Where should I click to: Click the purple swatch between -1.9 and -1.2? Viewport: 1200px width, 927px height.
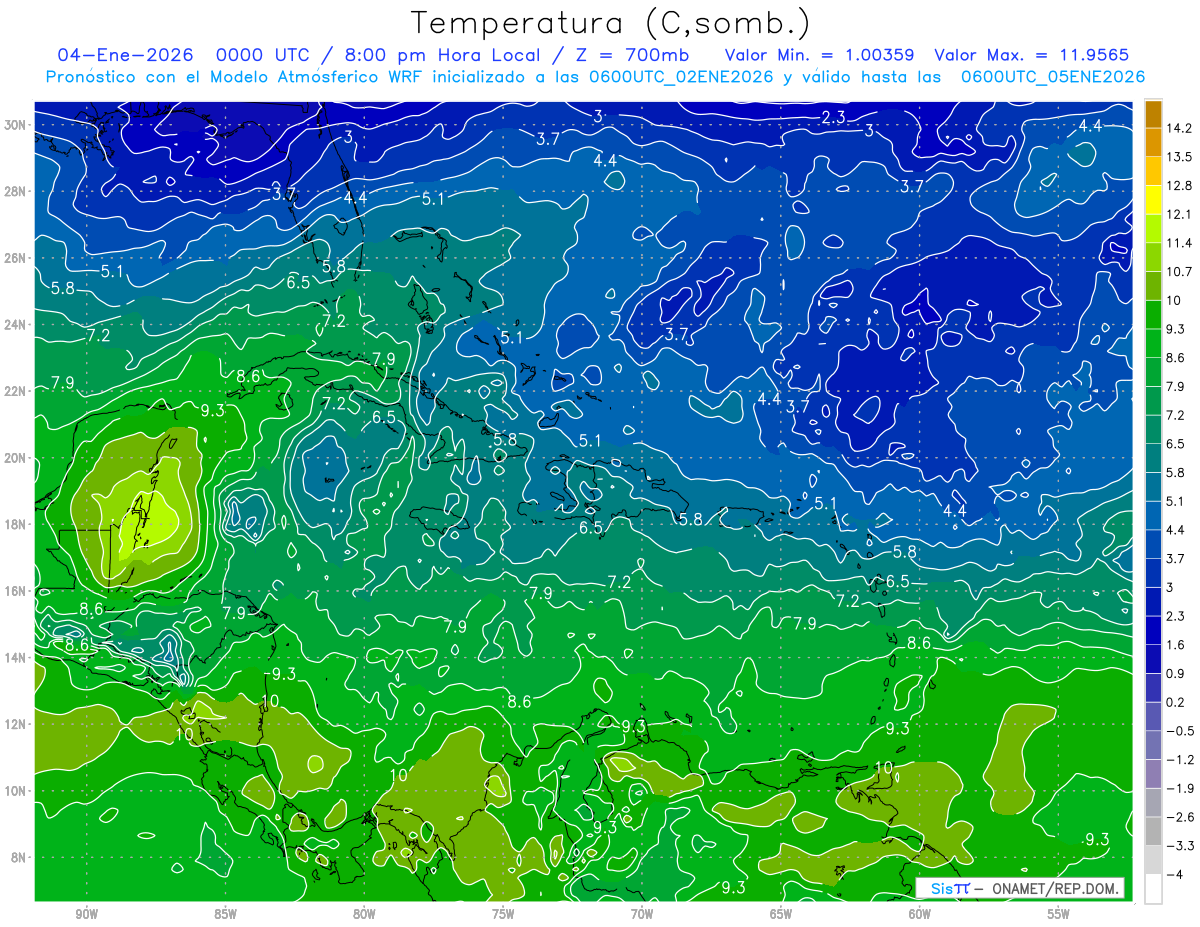1153,774
